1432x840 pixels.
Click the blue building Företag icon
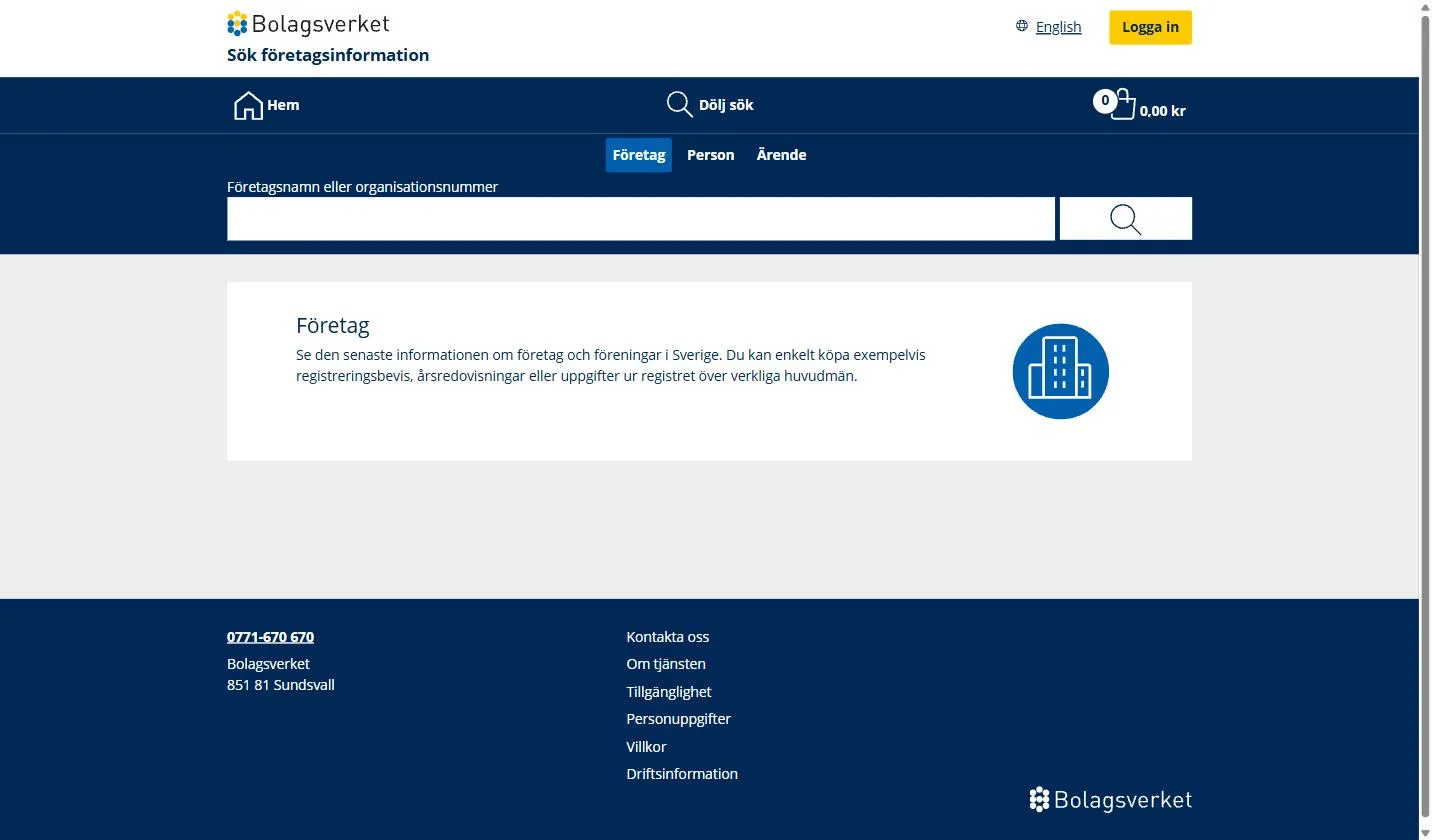[x=1061, y=371]
